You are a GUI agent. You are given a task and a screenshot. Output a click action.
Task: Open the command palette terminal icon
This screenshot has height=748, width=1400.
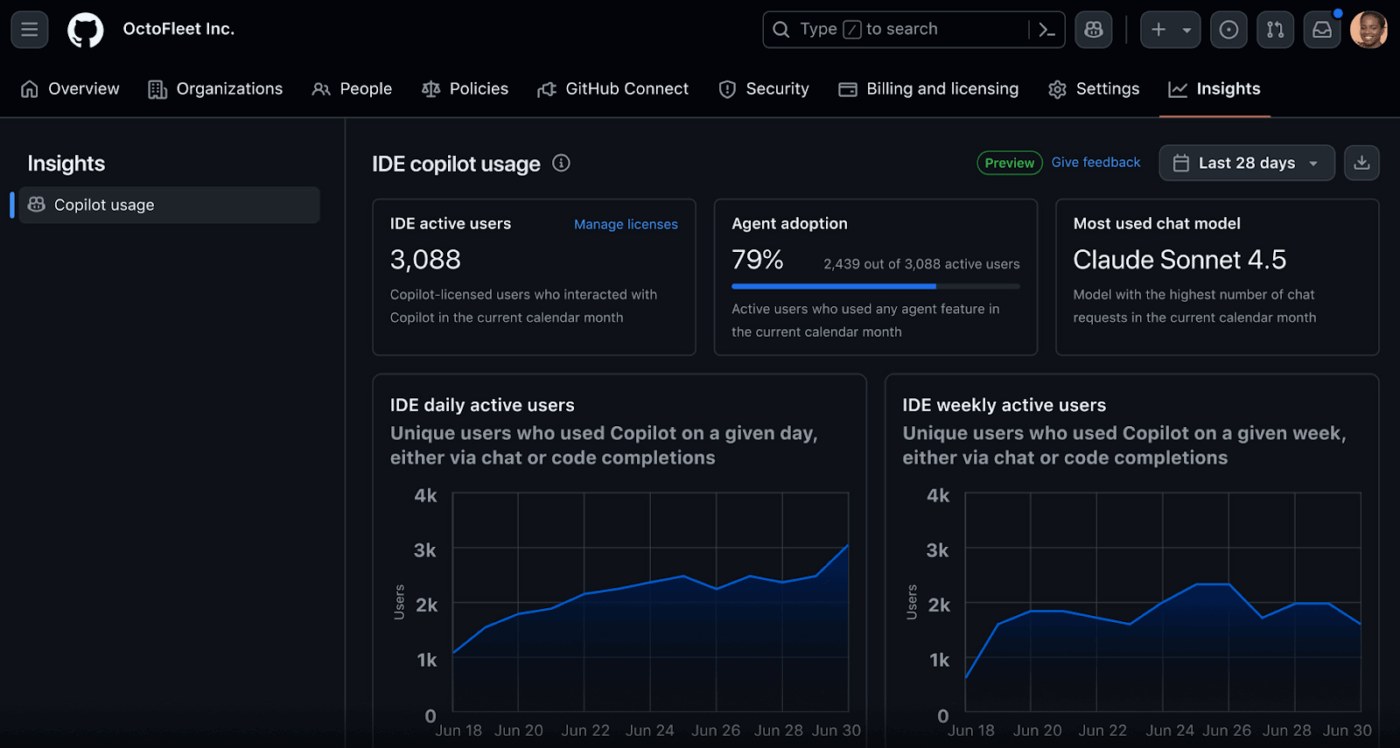[x=1046, y=29]
